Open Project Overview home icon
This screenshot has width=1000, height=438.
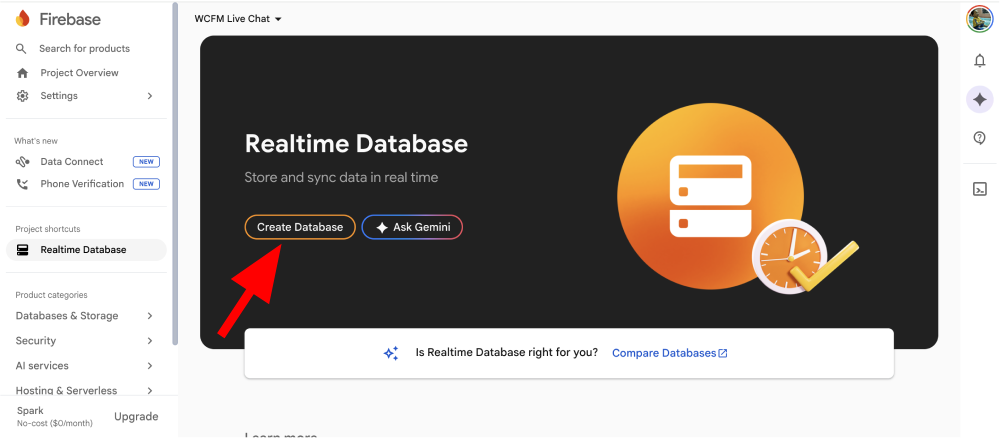click(x=22, y=73)
